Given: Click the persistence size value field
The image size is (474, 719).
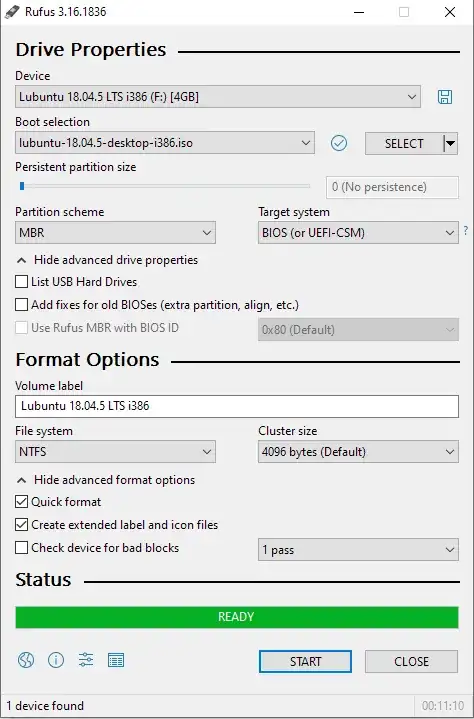Looking at the screenshot, I should [x=392, y=187].
